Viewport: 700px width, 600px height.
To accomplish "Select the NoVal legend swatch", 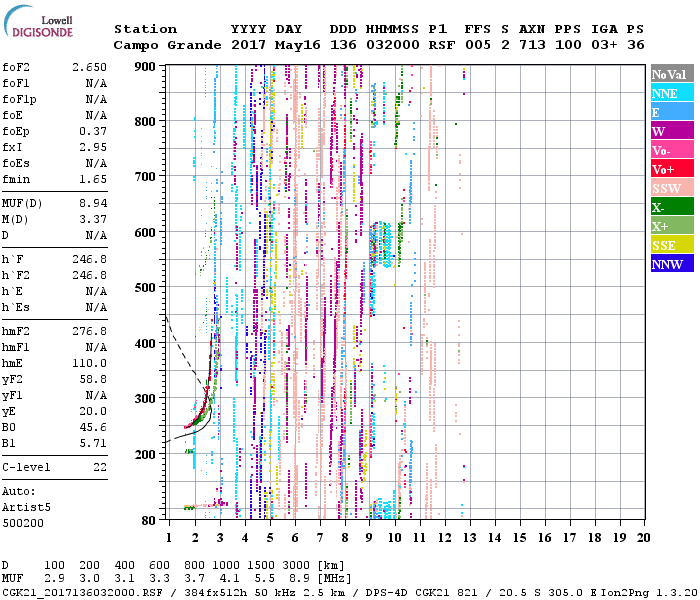I will [670, 74].
